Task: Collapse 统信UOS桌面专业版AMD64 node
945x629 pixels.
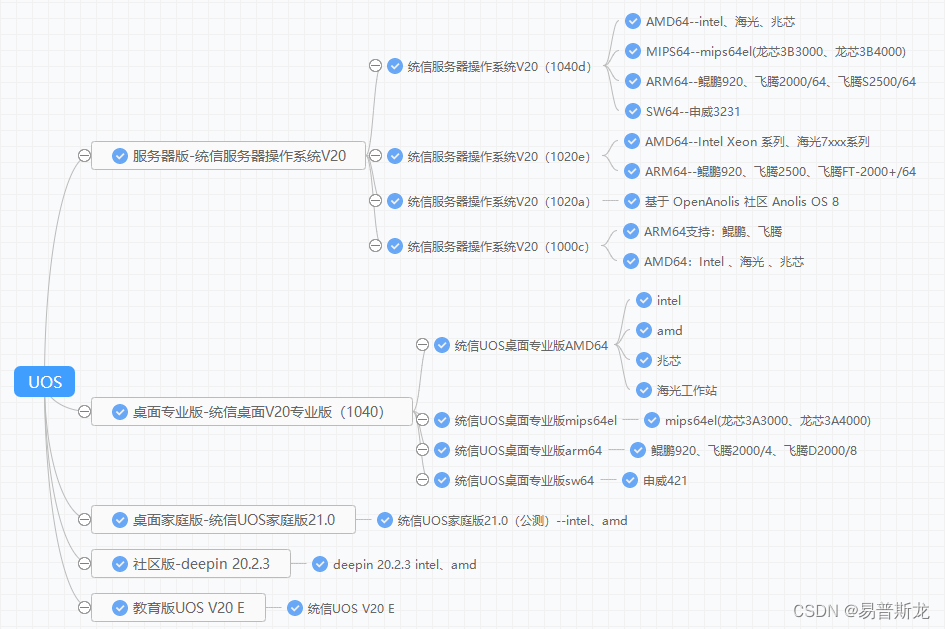Action: coord(422,345)
